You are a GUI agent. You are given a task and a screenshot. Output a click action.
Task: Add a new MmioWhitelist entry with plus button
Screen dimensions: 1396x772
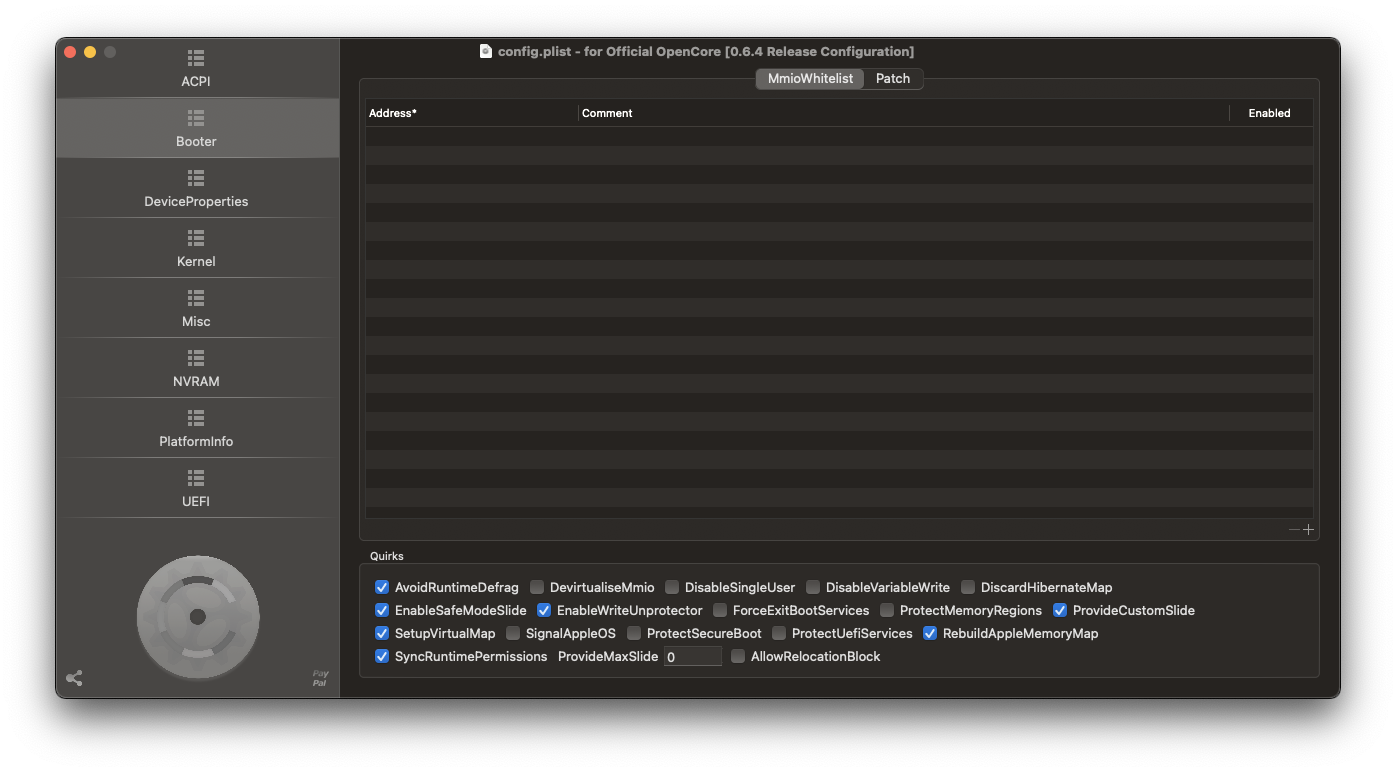[1308, 530]
